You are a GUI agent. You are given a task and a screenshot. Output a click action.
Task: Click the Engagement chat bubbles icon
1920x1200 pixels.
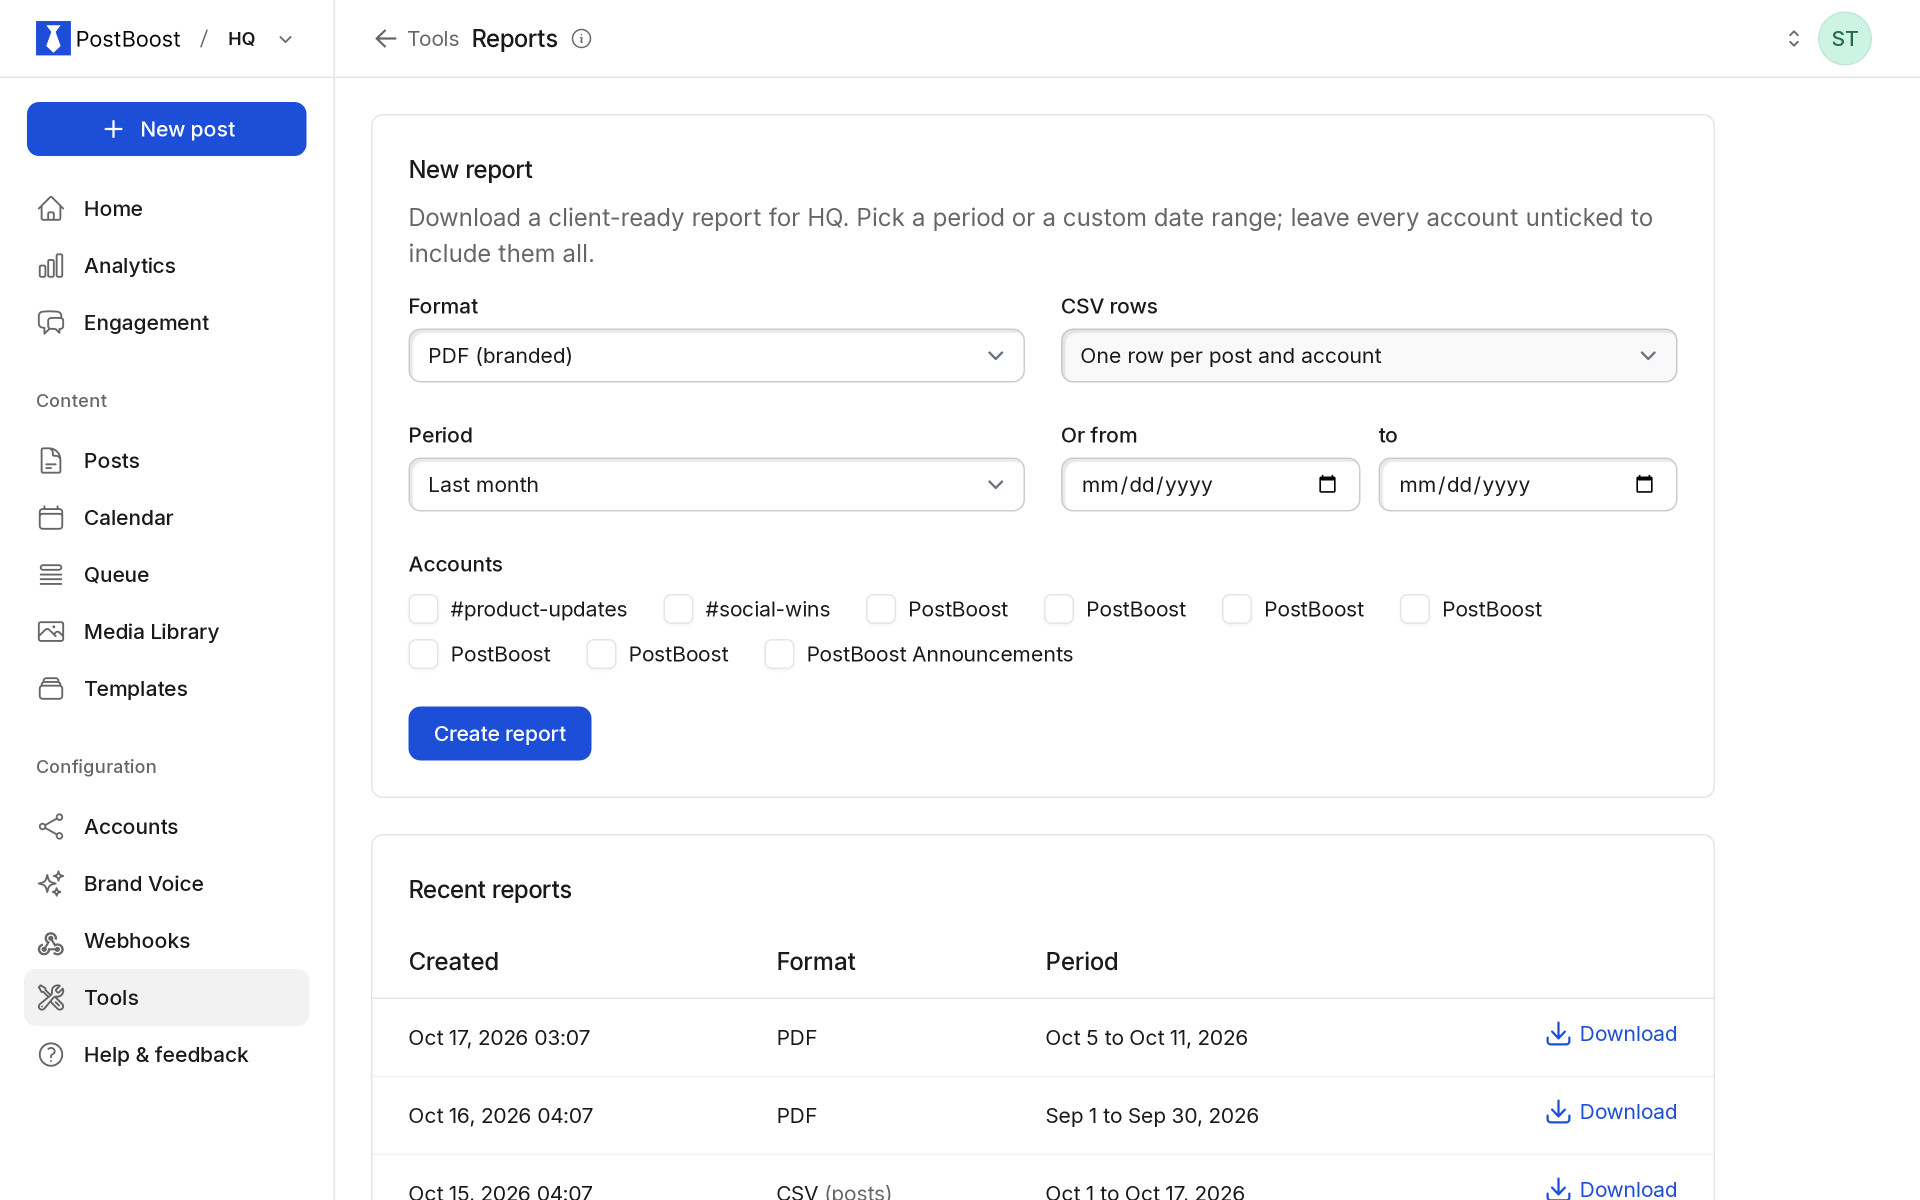click(x=51, y=322)
